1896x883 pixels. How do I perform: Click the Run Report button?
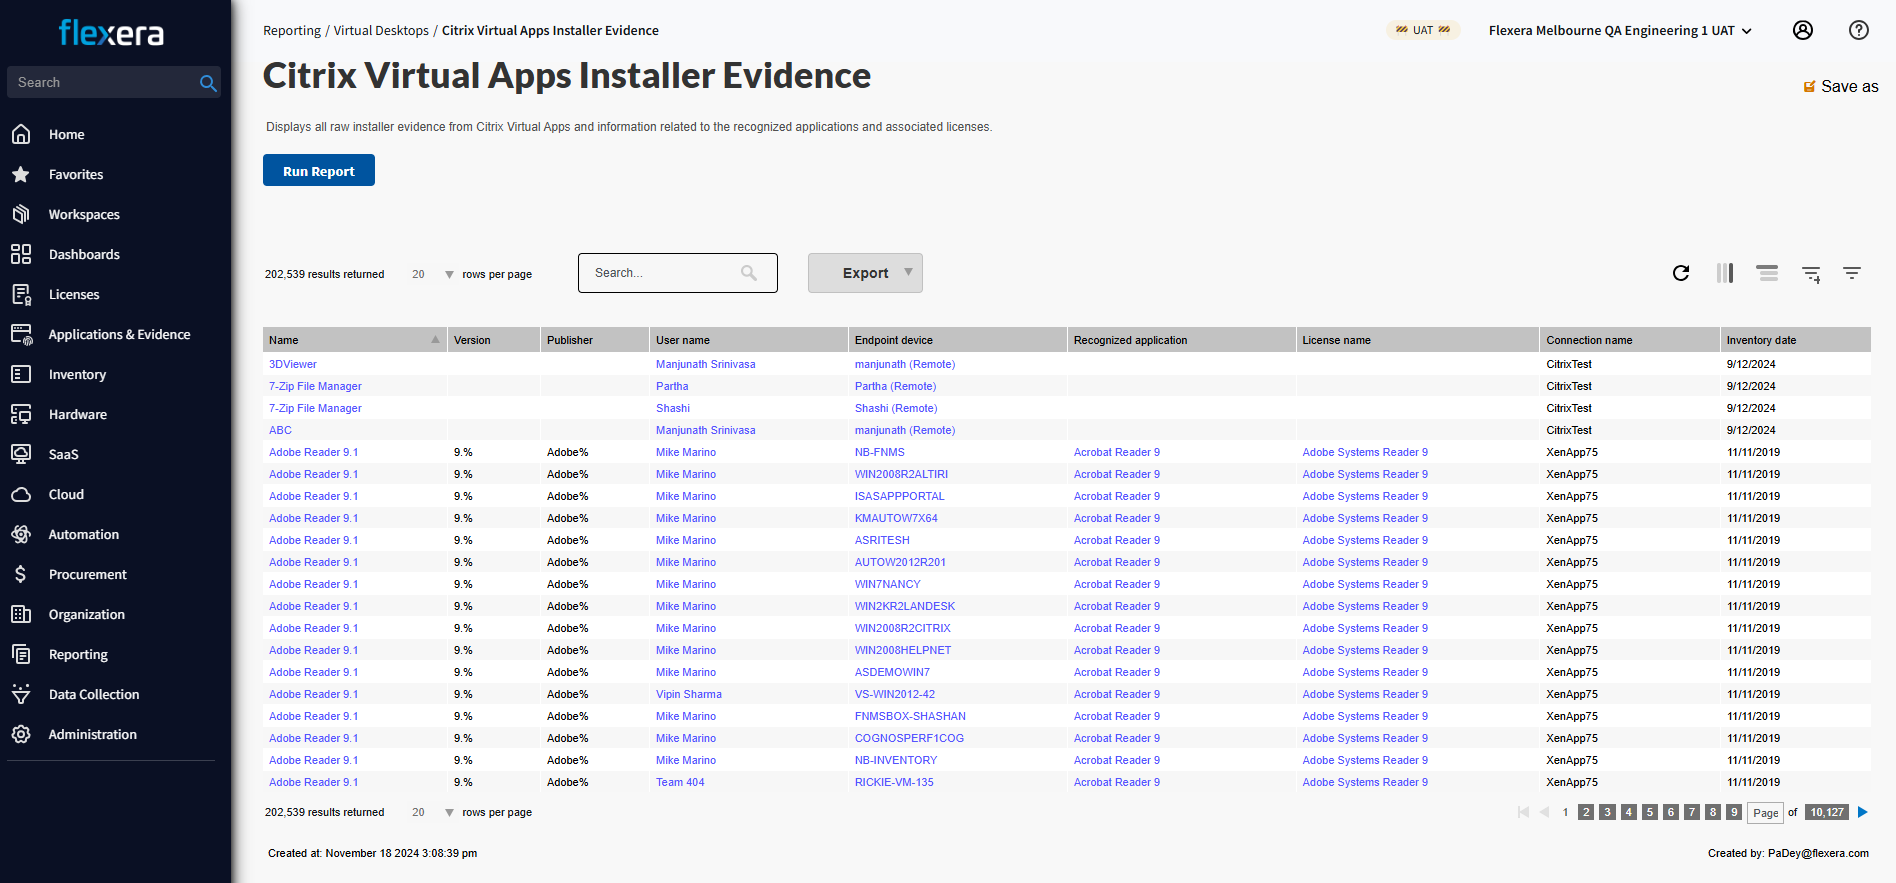(x=319, y=170)
